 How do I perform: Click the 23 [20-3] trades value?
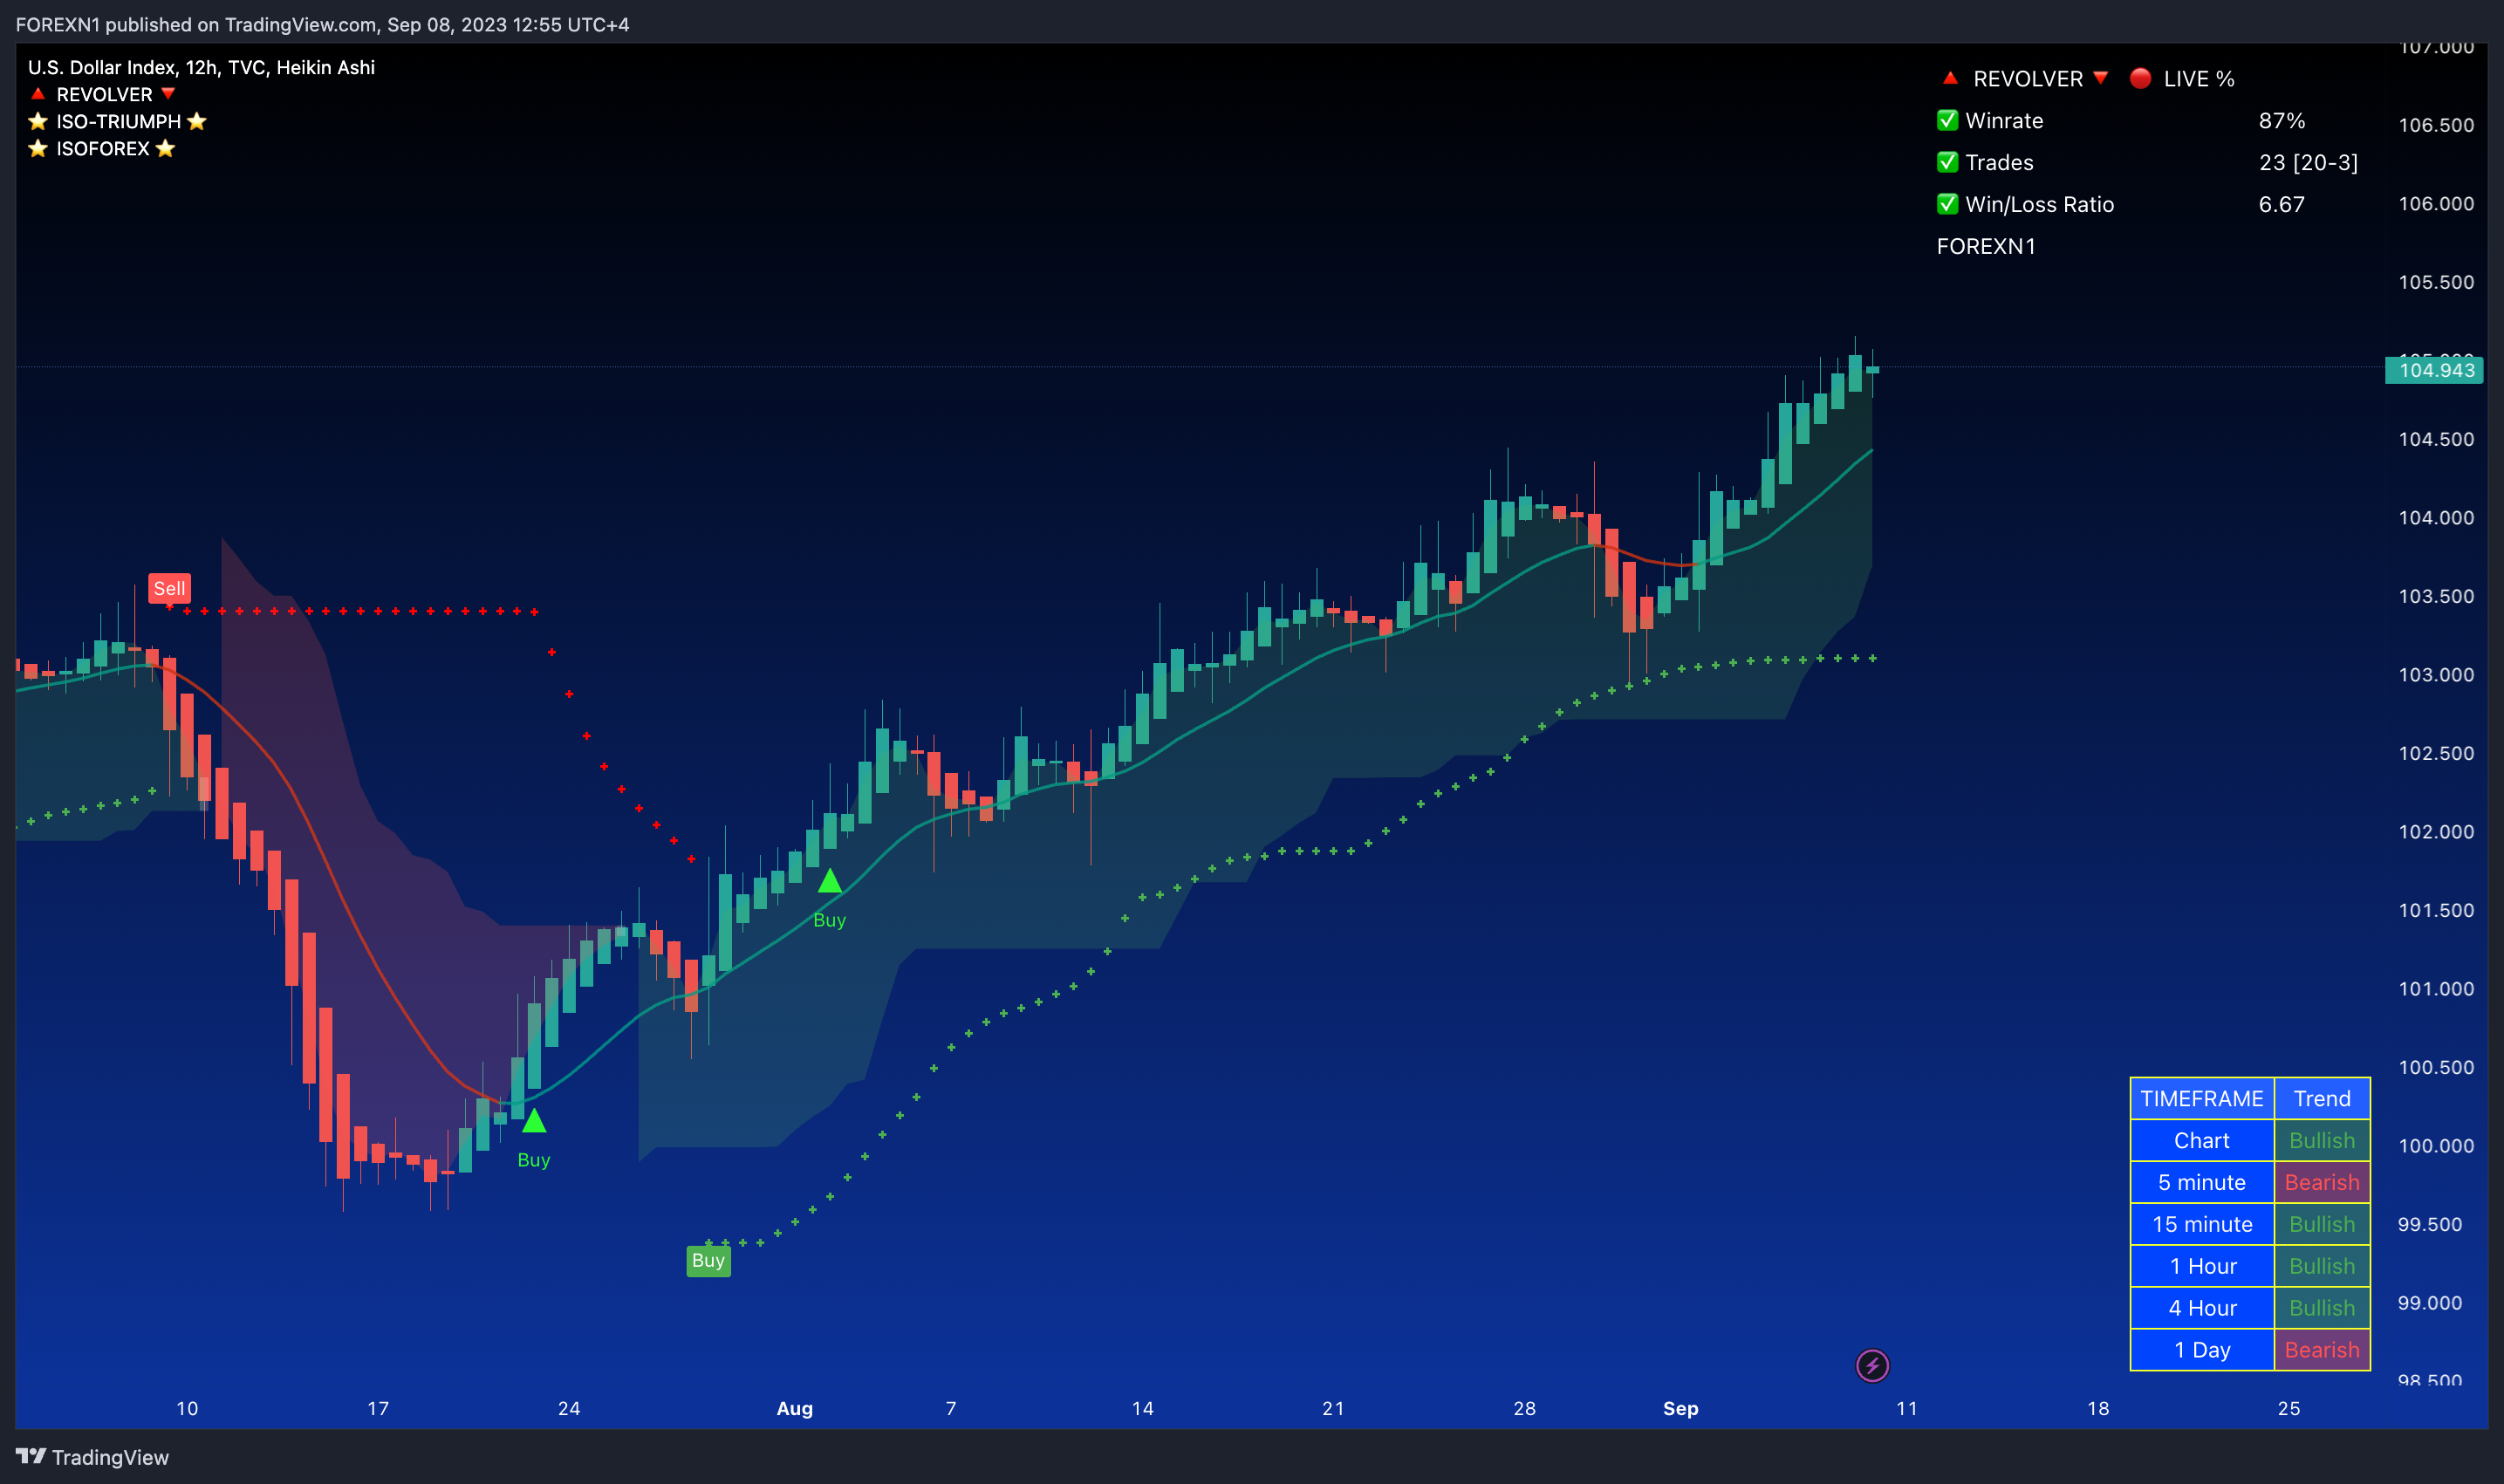pyautogui.click(x=2308, y=162)
